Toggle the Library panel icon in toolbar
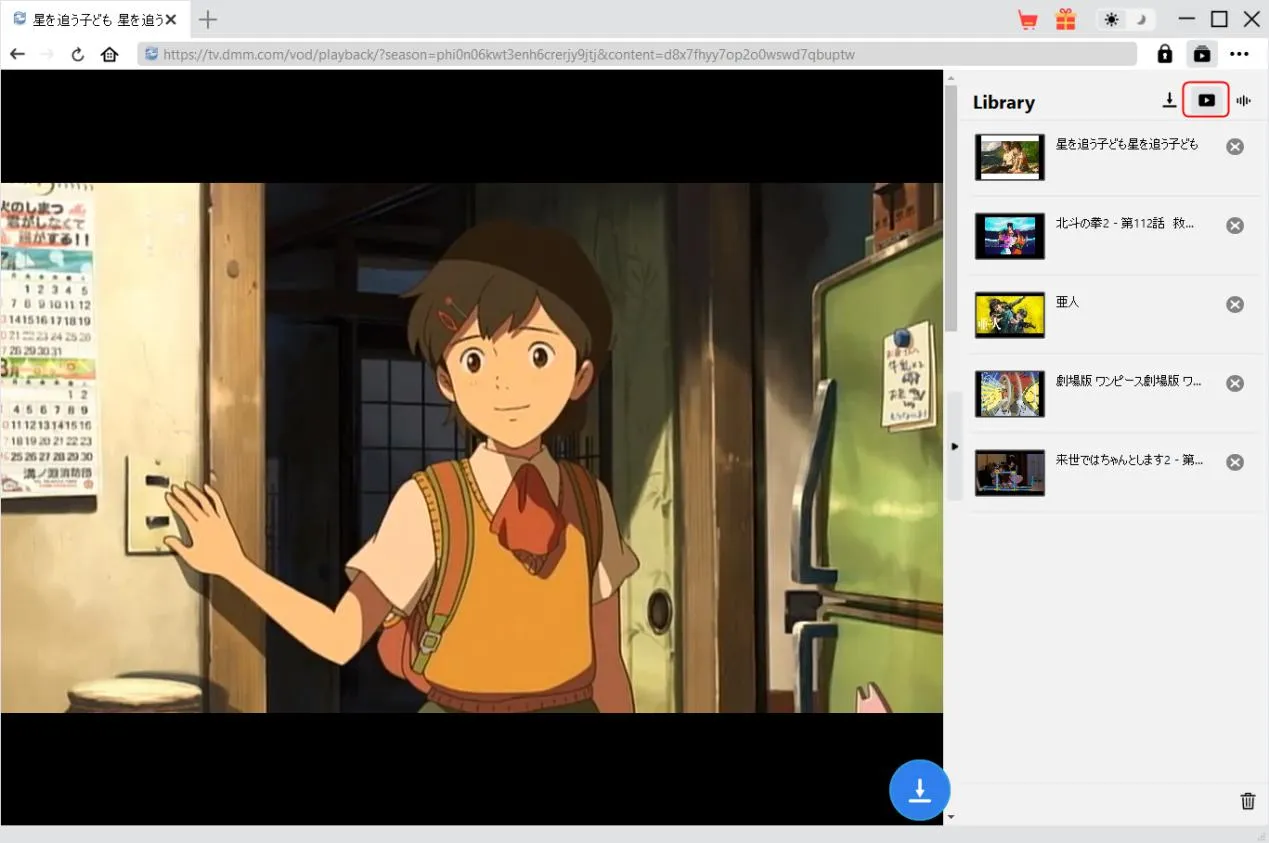 tap(1202, 54)
